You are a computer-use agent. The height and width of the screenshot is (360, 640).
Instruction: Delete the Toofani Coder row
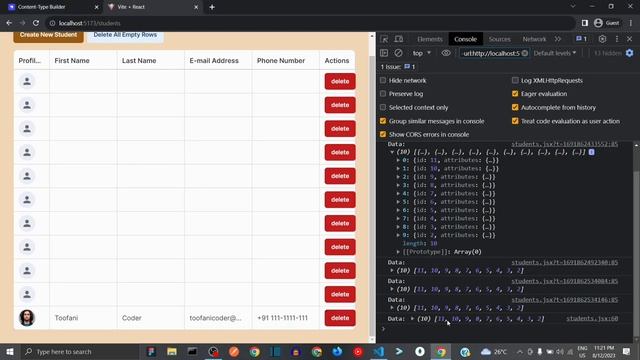point(340,318)
